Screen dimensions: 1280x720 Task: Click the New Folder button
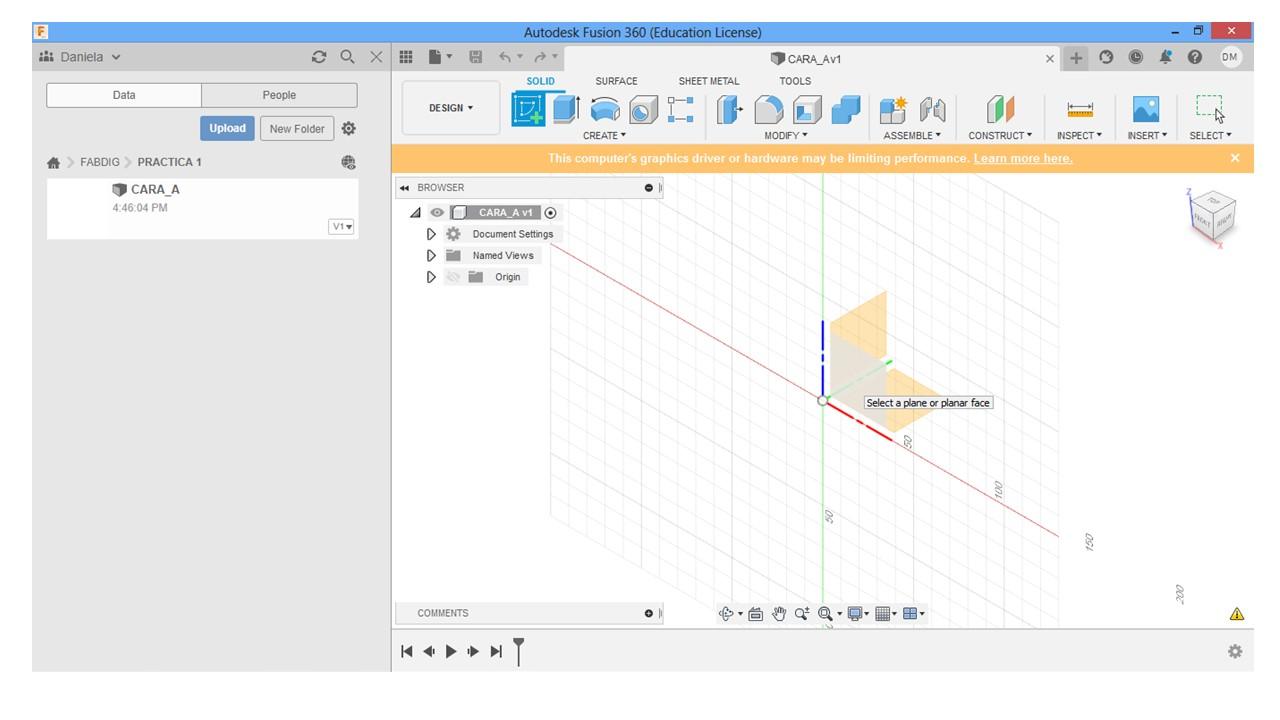[297, 128]
